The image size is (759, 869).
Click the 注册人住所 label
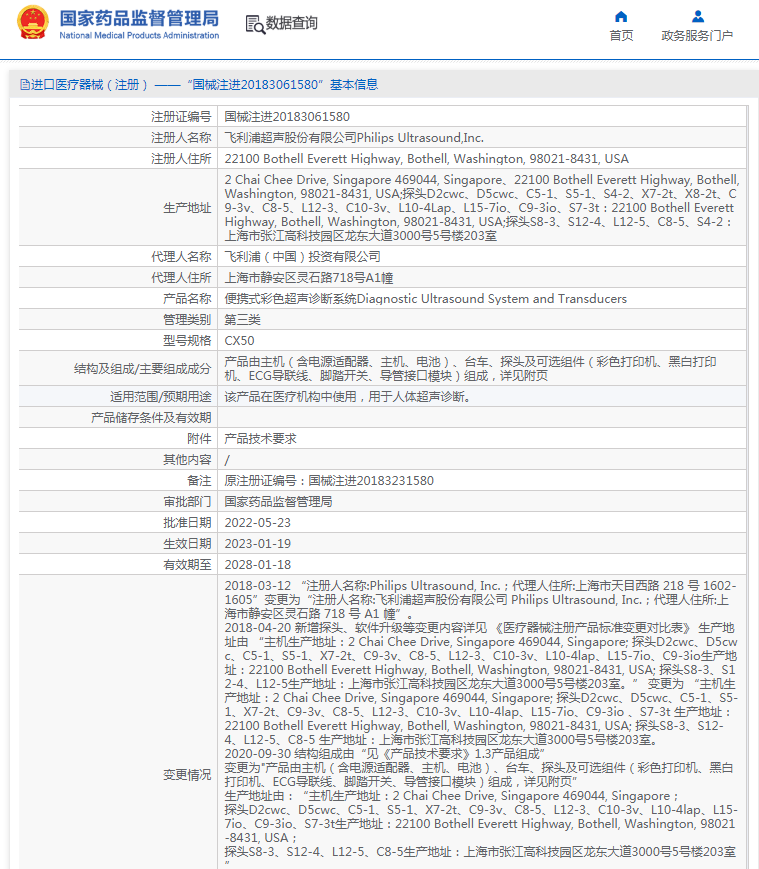point(181,159)
